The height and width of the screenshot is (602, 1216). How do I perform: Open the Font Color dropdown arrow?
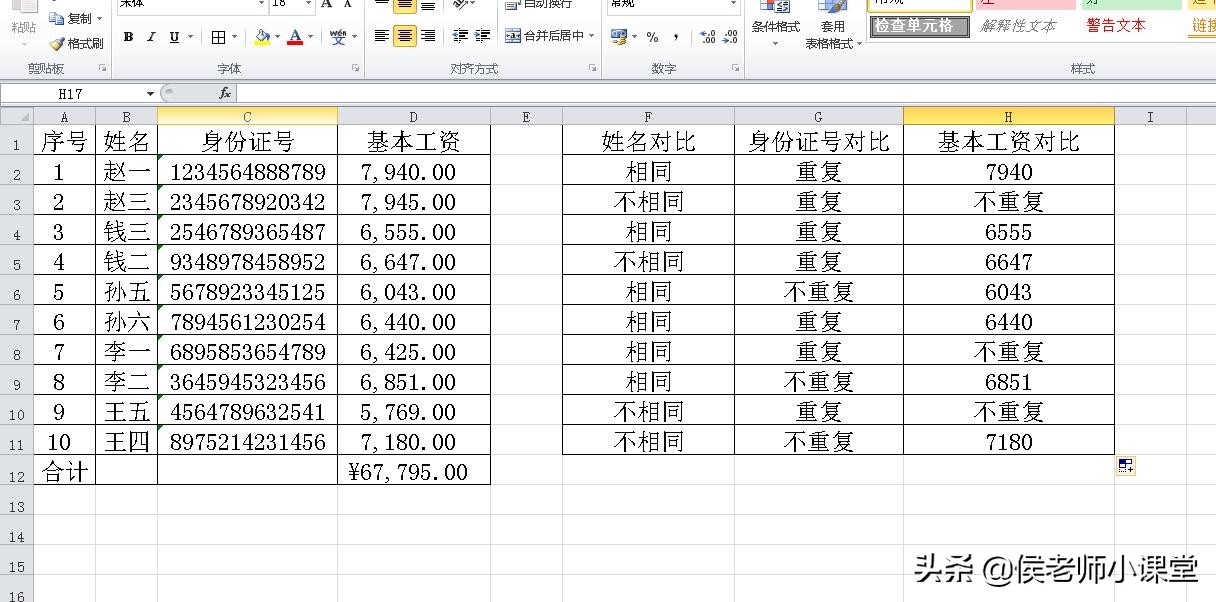(308, 37)
